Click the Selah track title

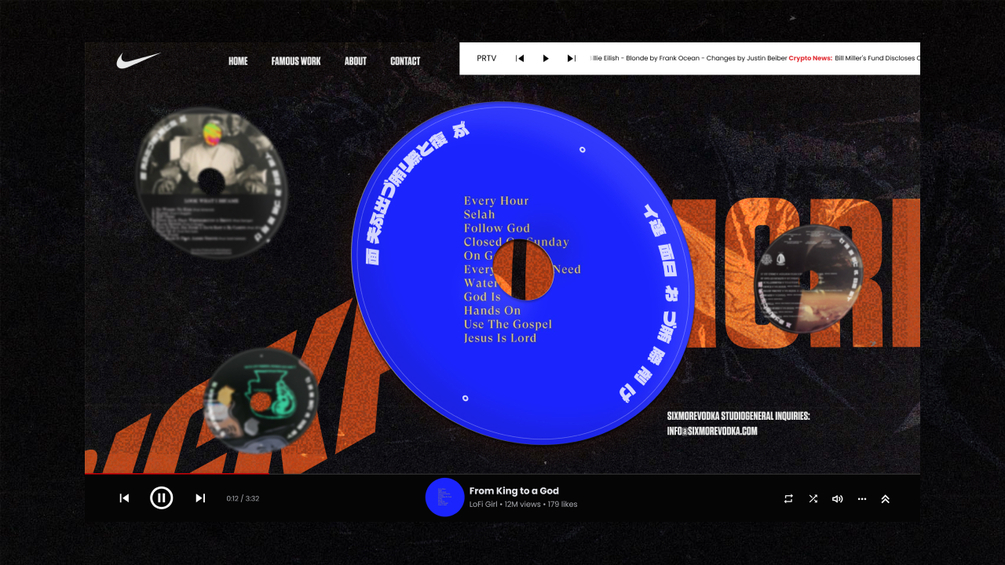click(479, 215)
